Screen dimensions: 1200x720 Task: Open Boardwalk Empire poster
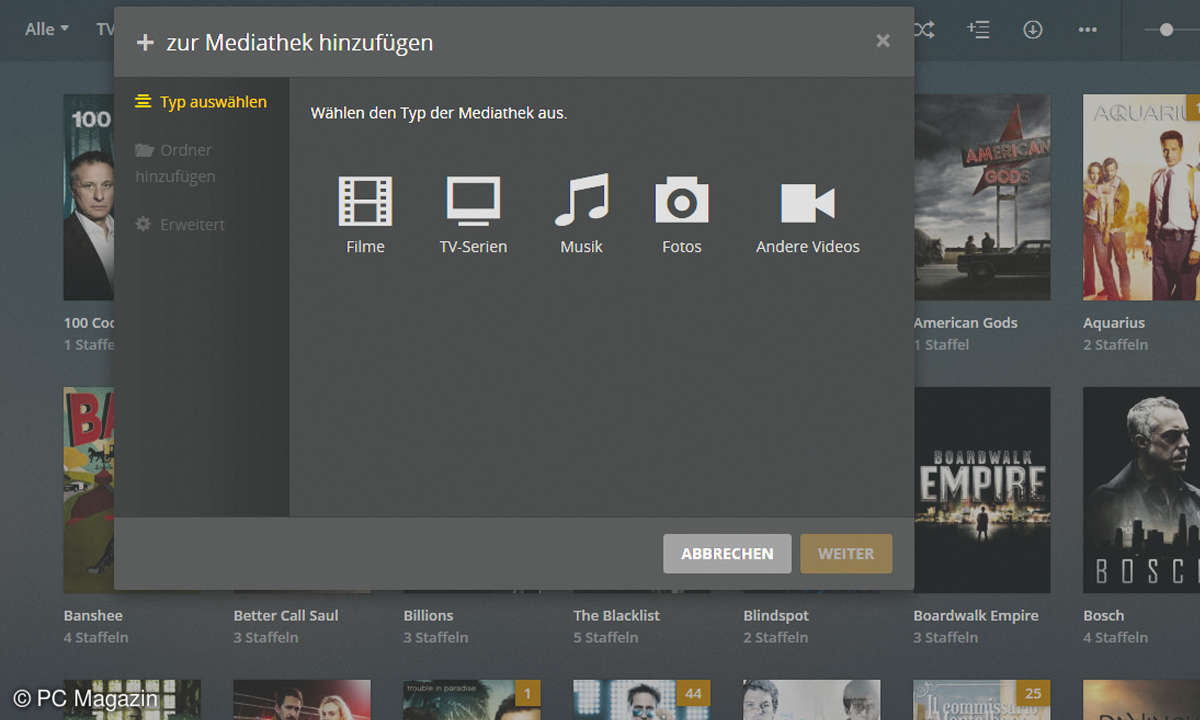click(982, 490)
